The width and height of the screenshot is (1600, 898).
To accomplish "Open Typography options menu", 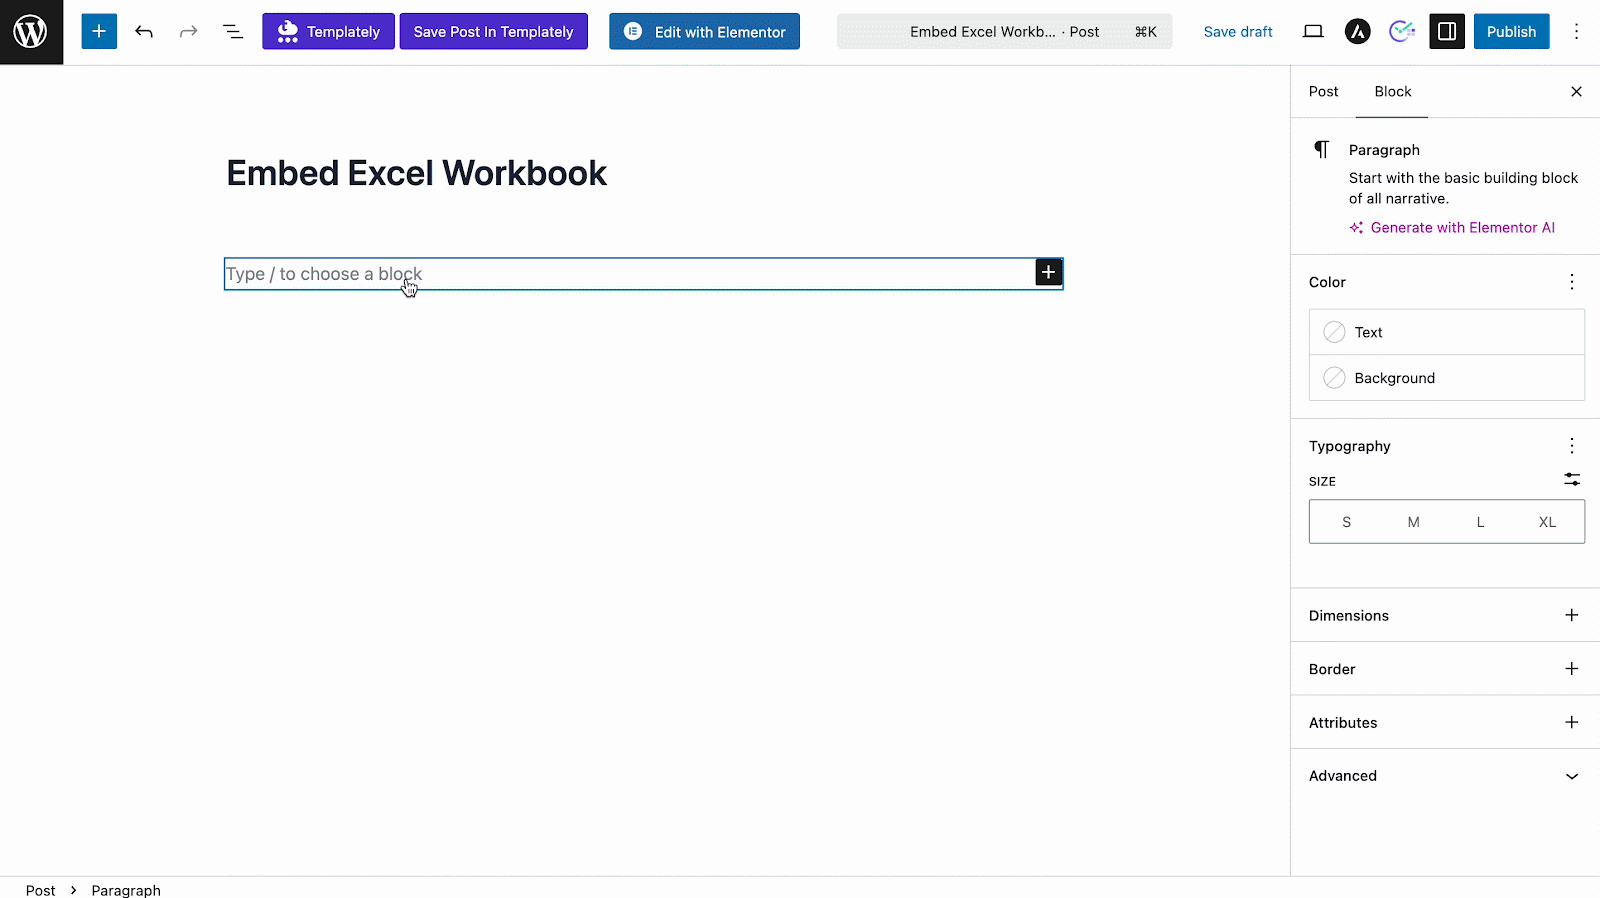I will 1572,446.
